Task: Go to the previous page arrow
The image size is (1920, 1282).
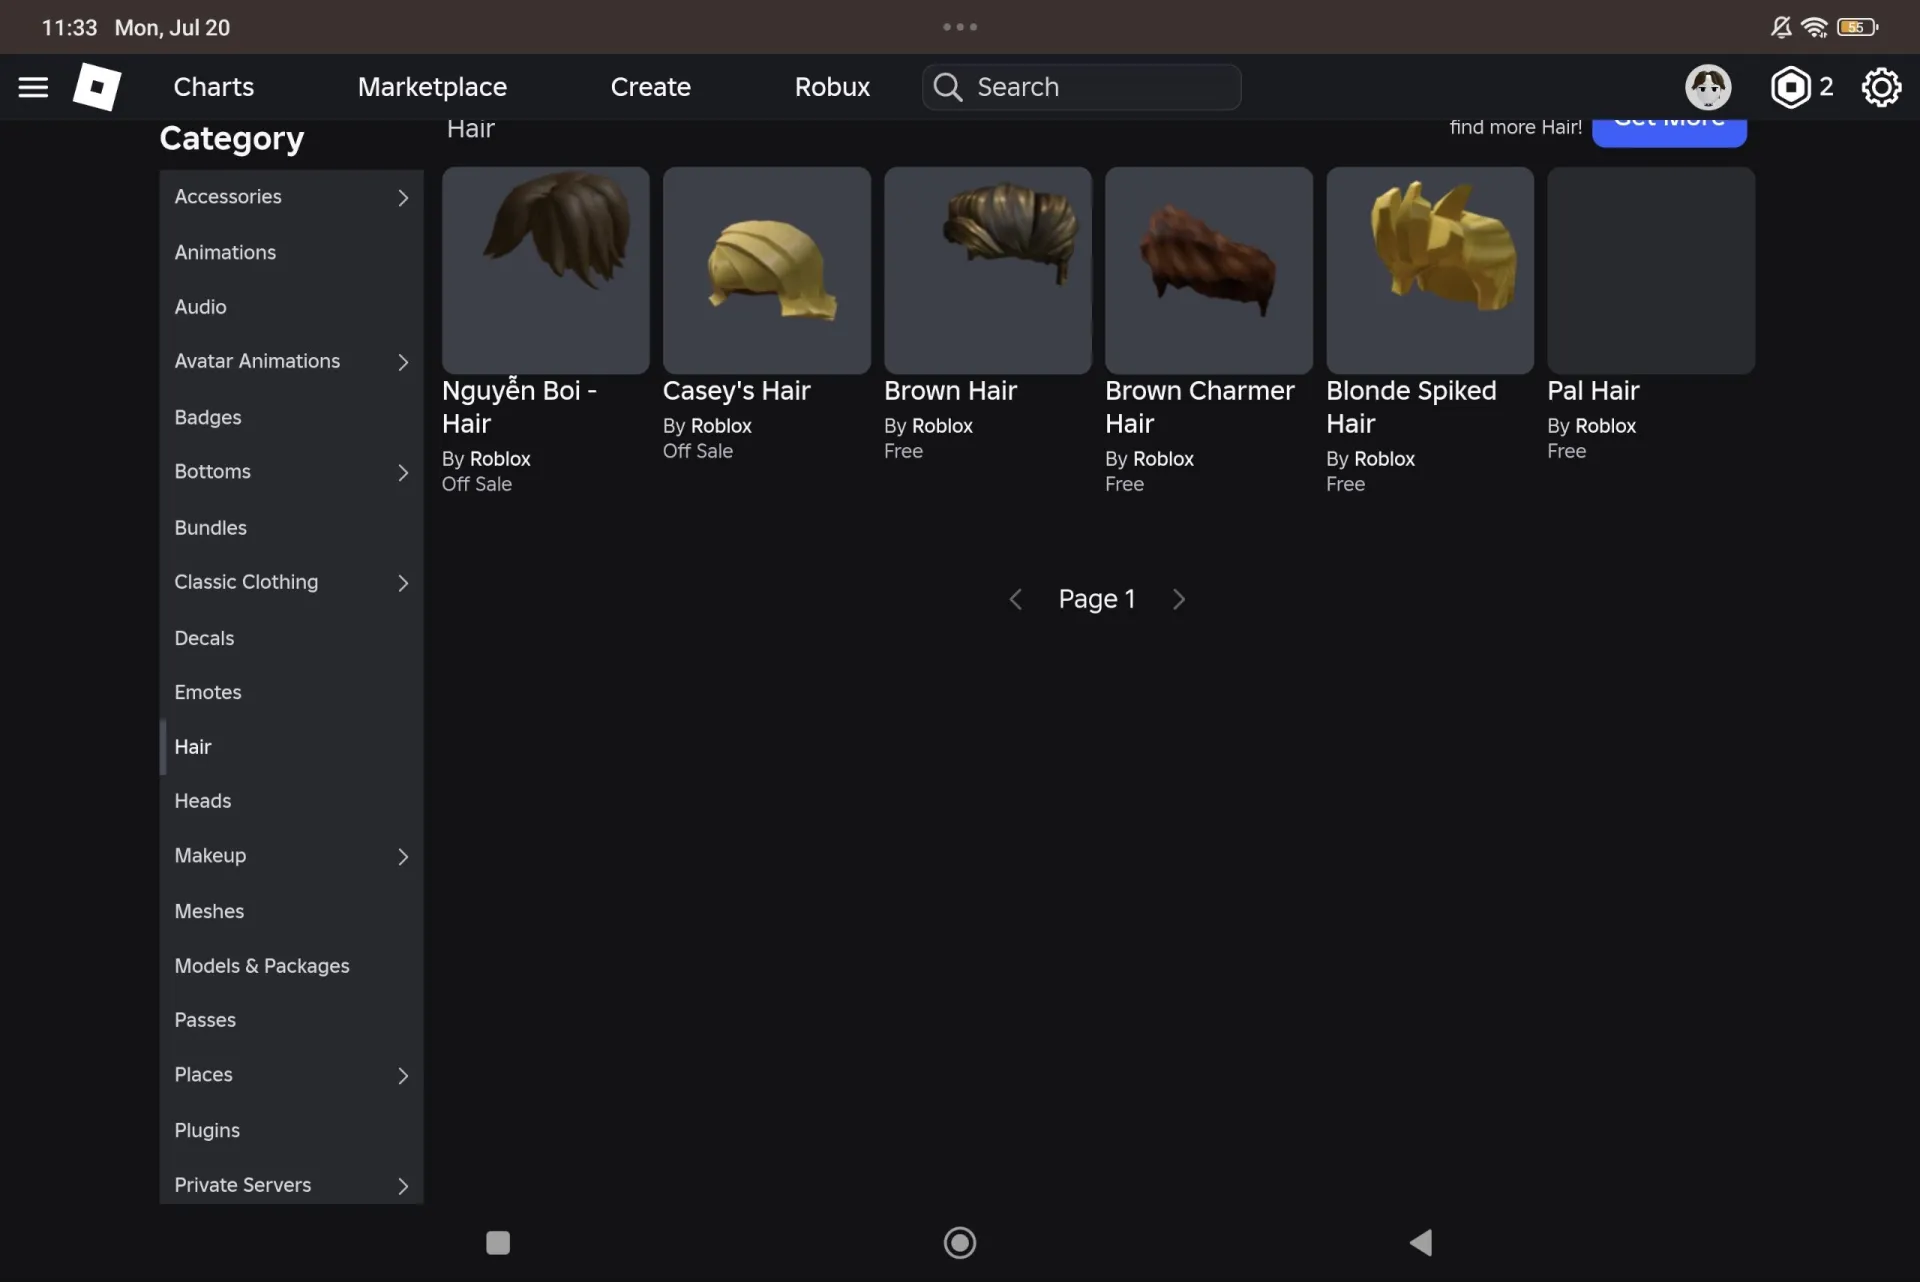Action: 1015,599
